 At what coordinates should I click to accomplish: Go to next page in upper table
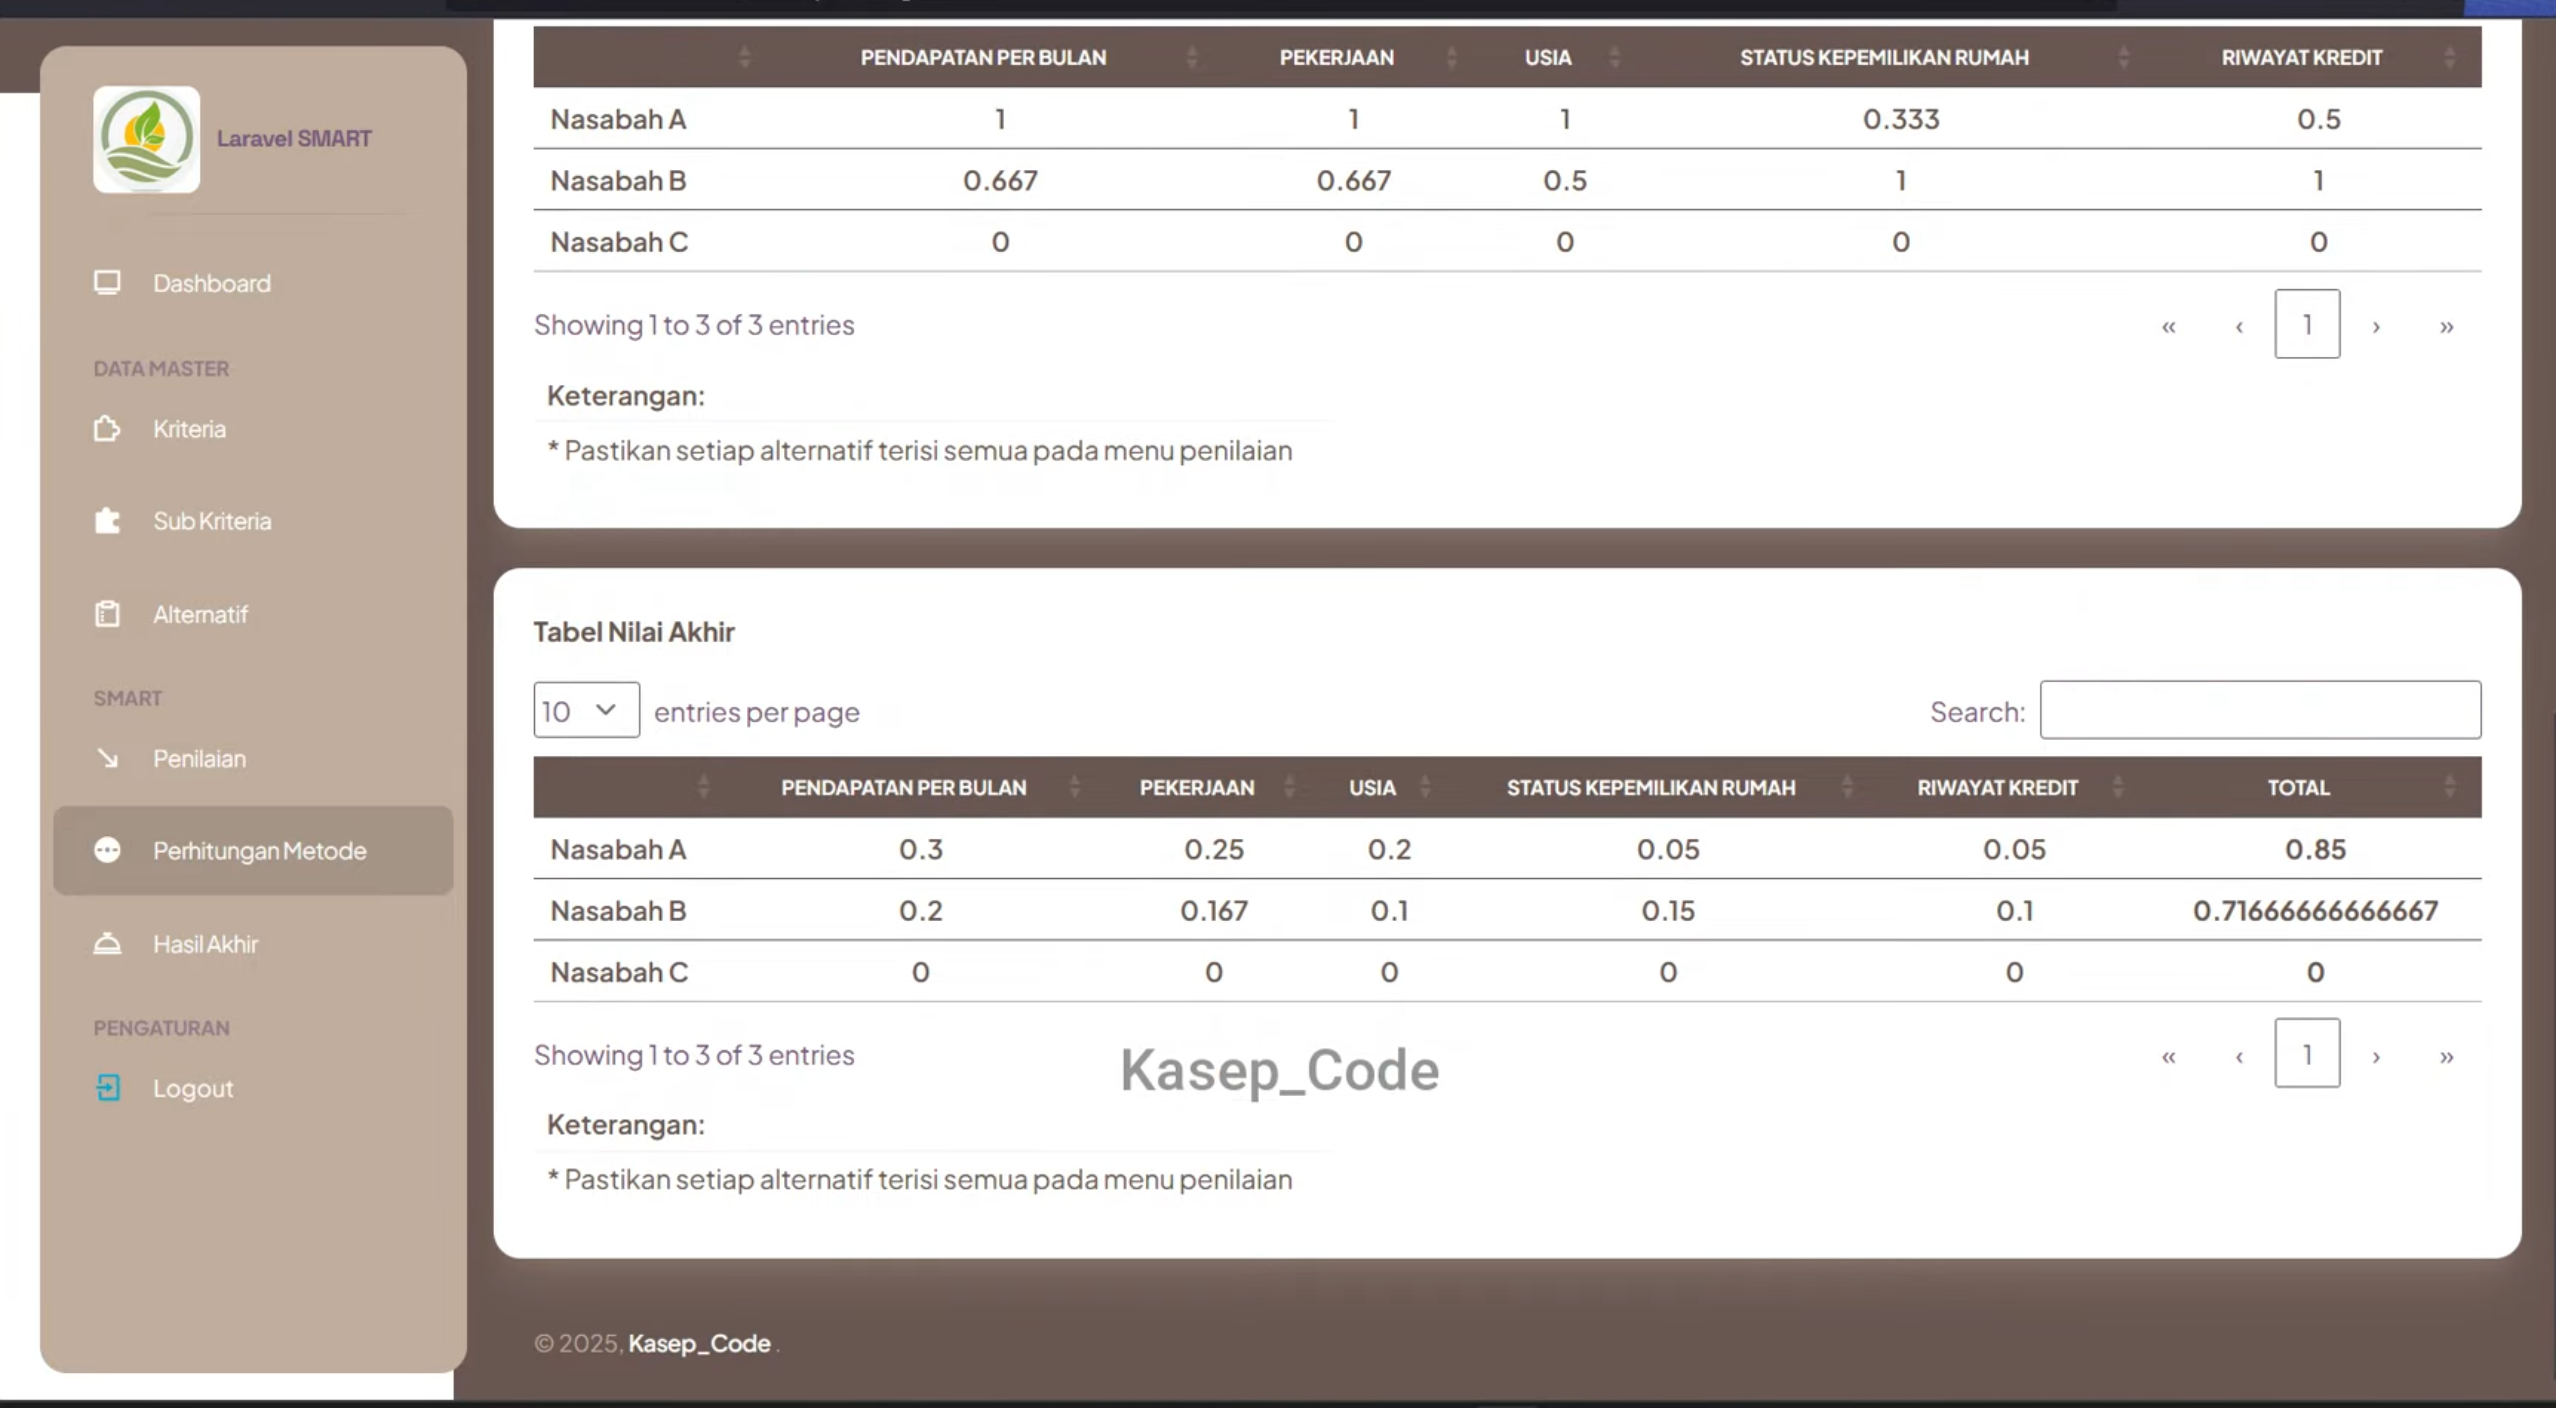point(2376,325)
